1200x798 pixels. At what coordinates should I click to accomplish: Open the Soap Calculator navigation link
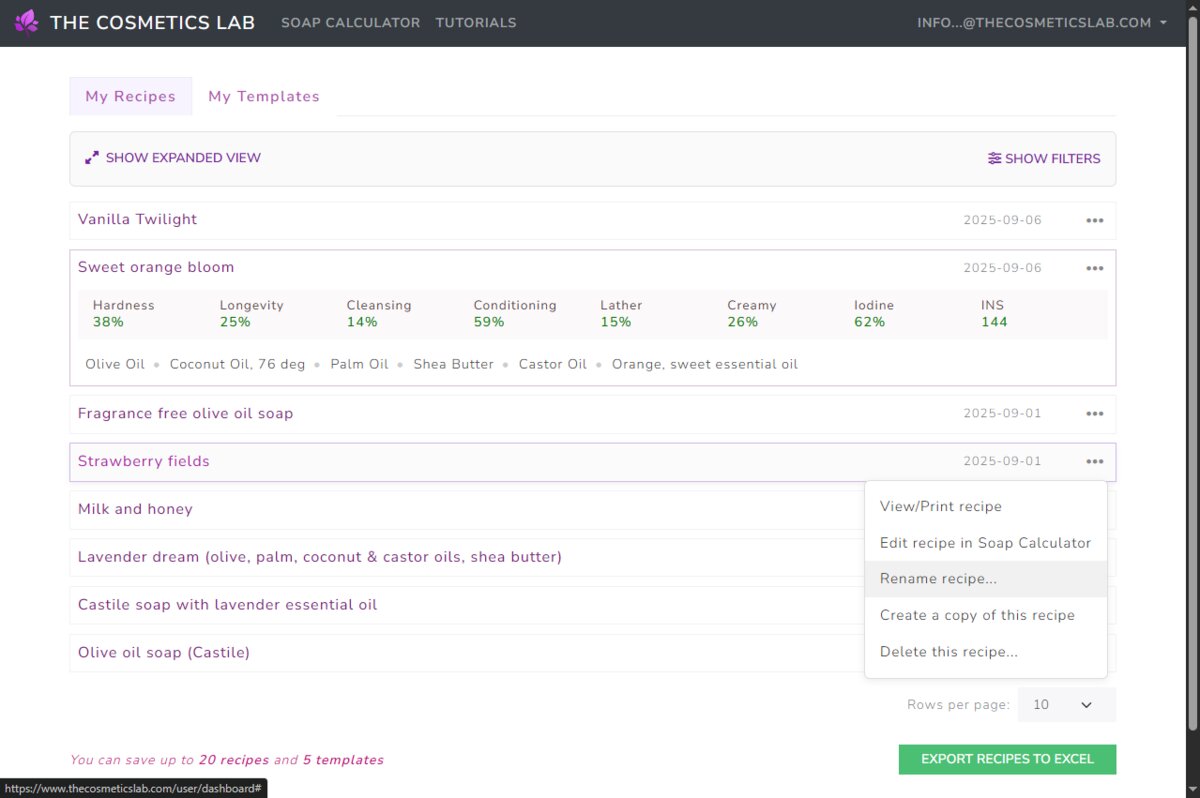(350, 22)
